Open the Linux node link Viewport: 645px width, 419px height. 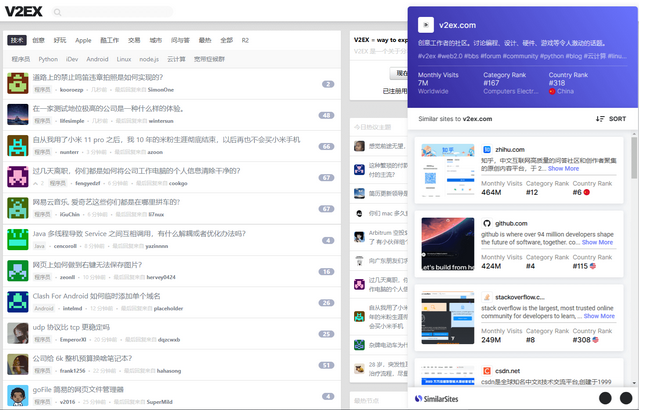coord(124,59)
